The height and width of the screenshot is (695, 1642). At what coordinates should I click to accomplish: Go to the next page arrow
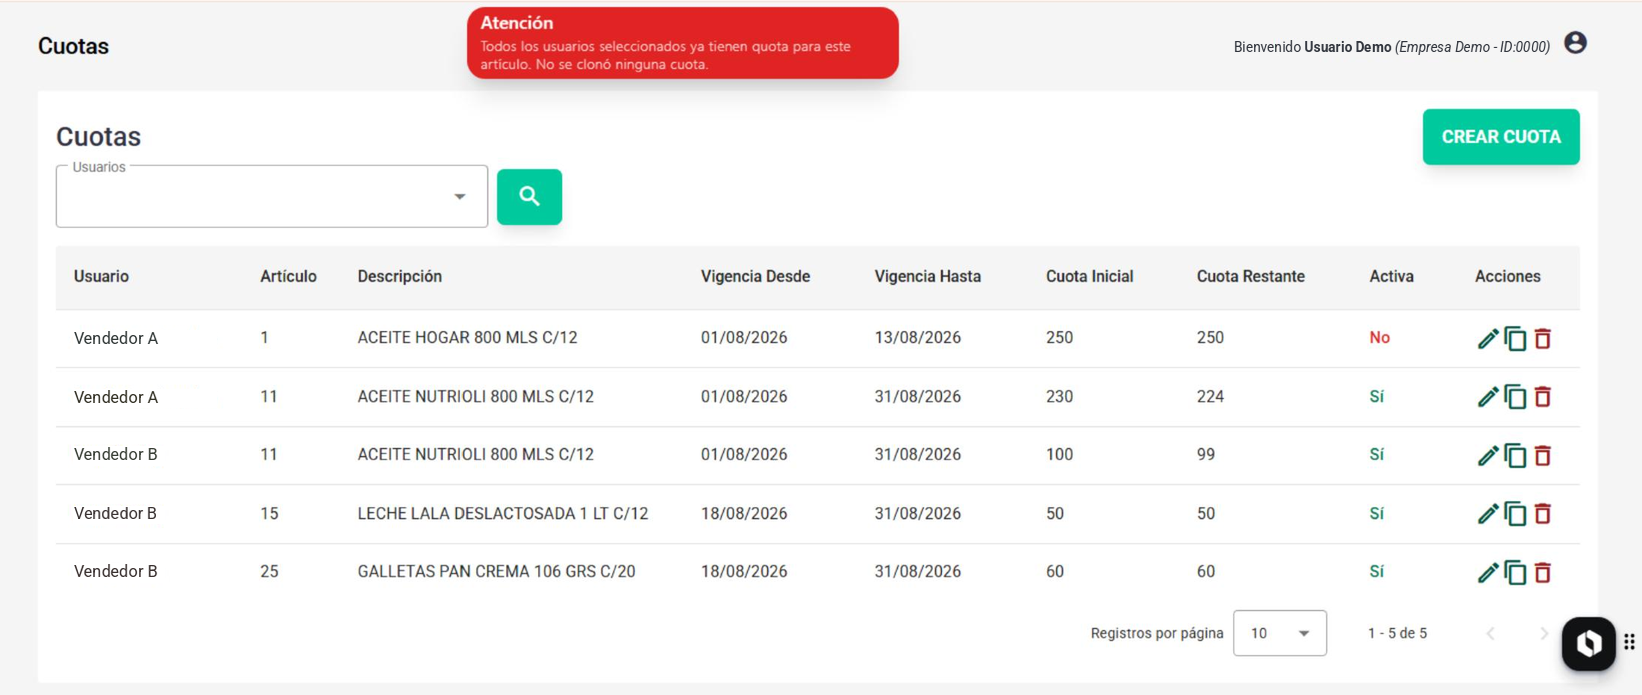tap(1544, 633)
